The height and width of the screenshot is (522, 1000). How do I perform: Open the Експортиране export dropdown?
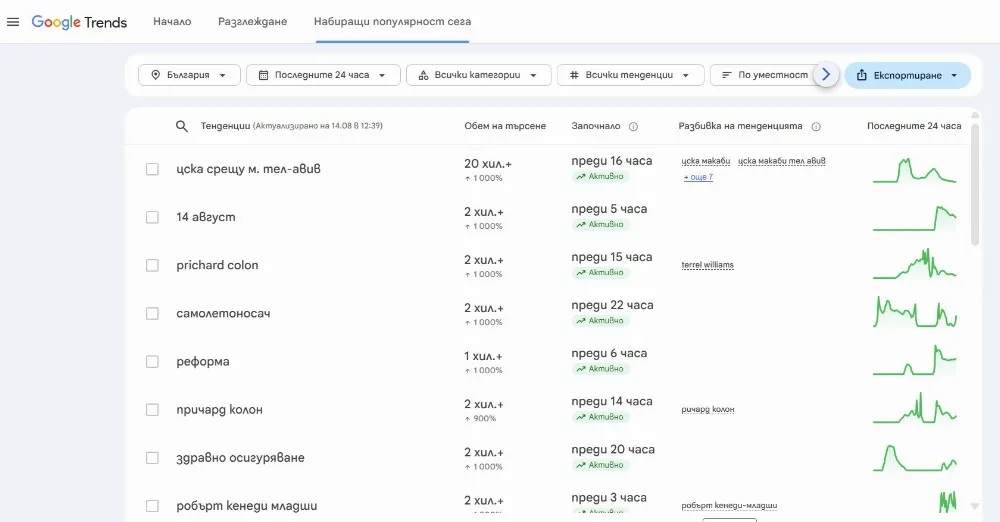(908, 75)
